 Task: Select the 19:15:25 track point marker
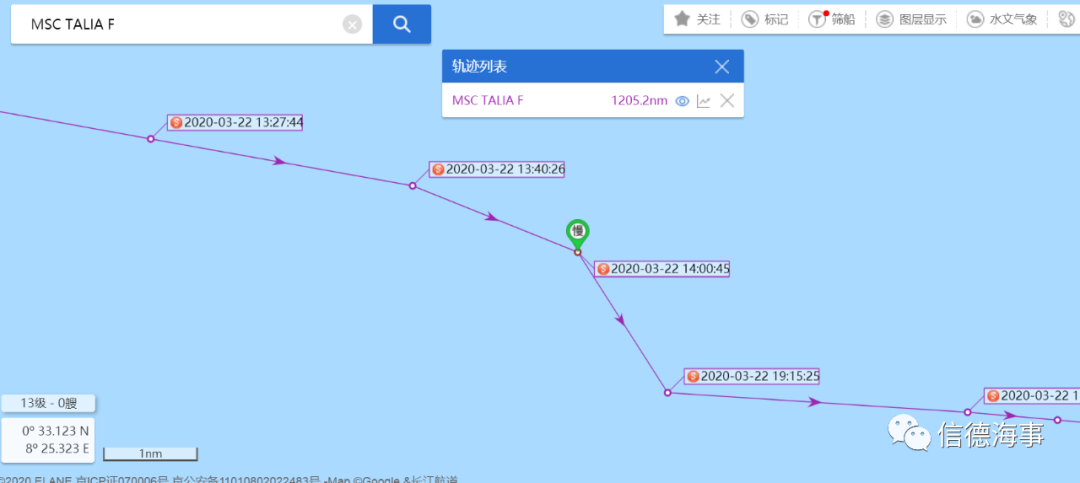coord(667,393)
